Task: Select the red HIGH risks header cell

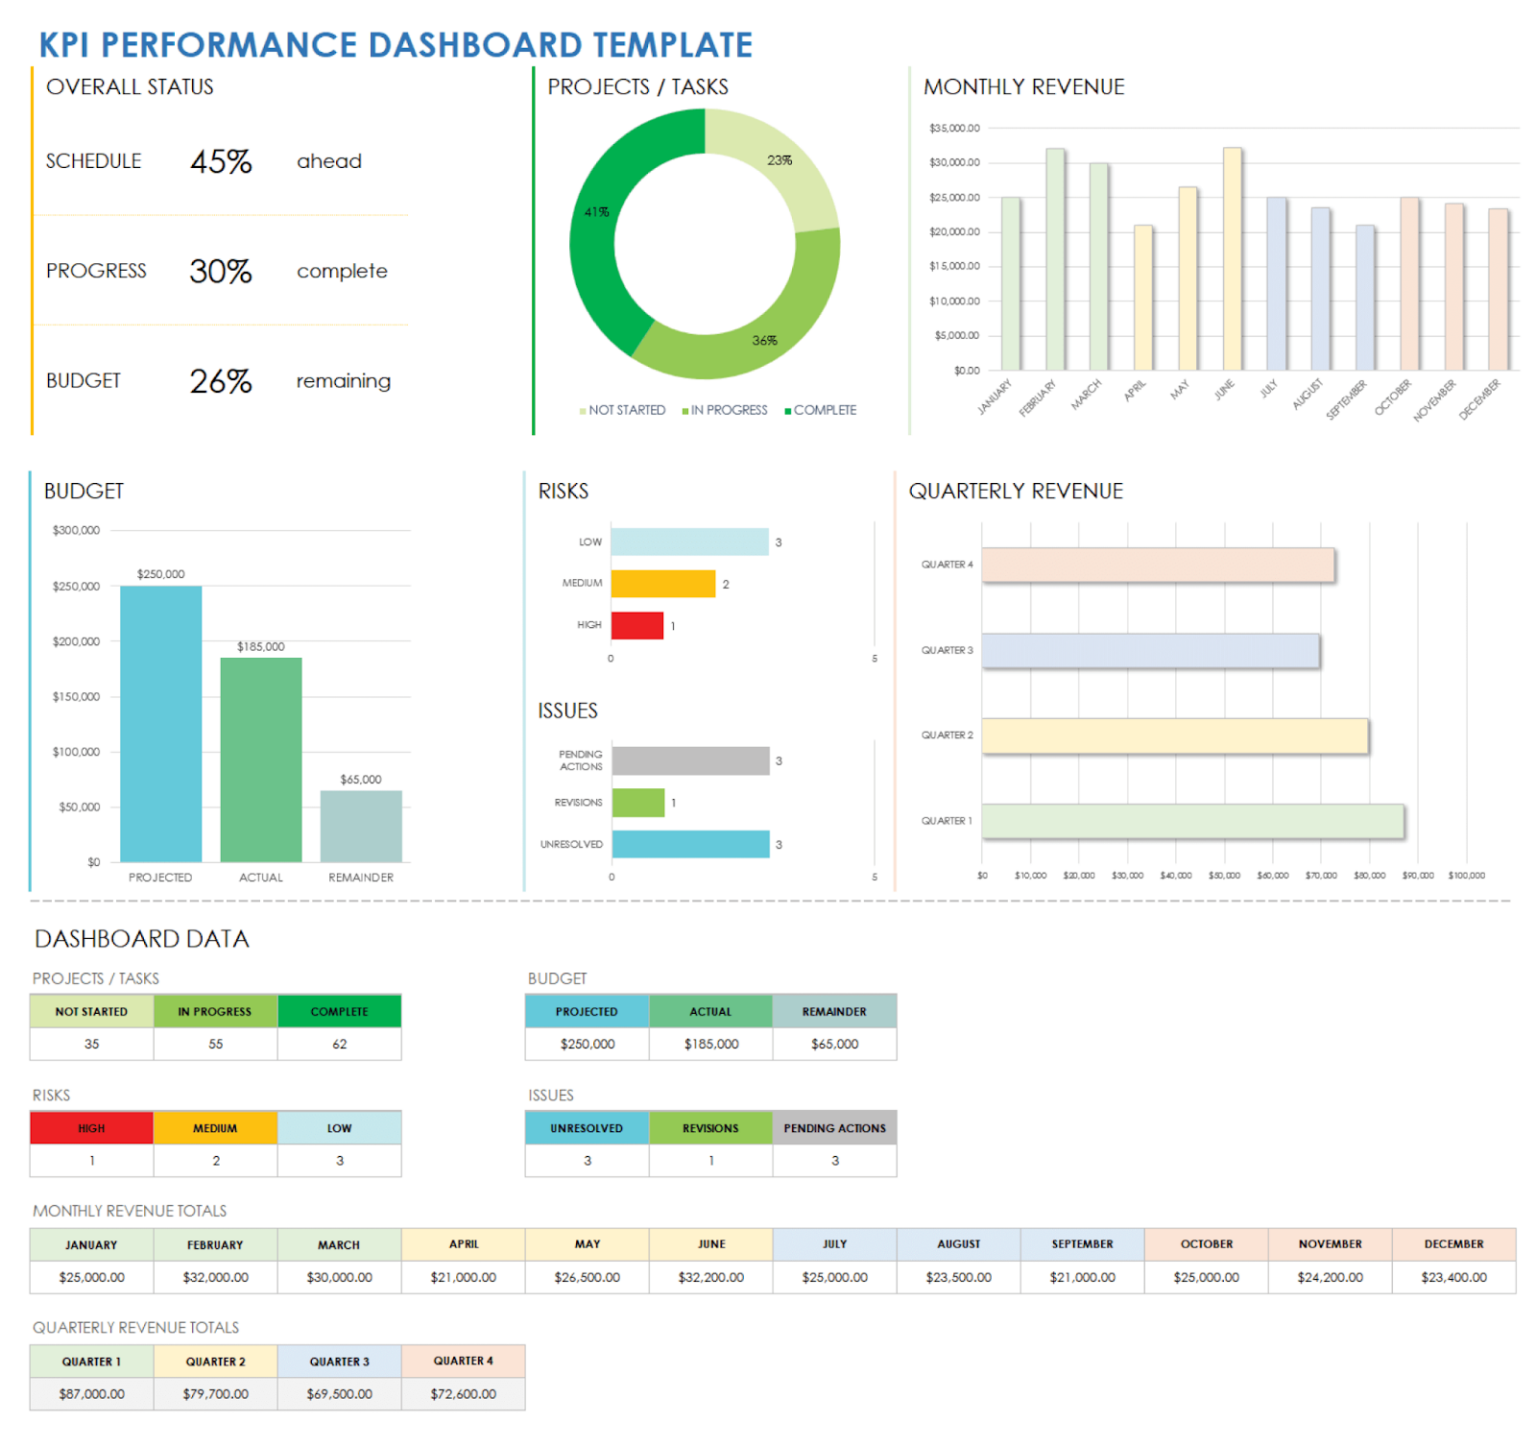Action: click(x=92, y=1128)
